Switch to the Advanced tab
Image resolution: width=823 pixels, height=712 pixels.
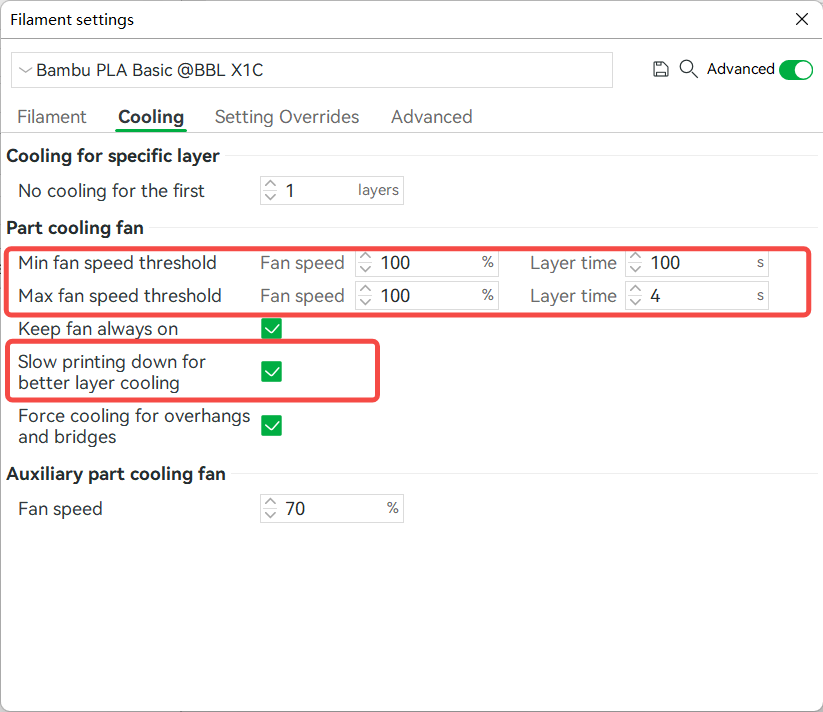tap(431, 117)
